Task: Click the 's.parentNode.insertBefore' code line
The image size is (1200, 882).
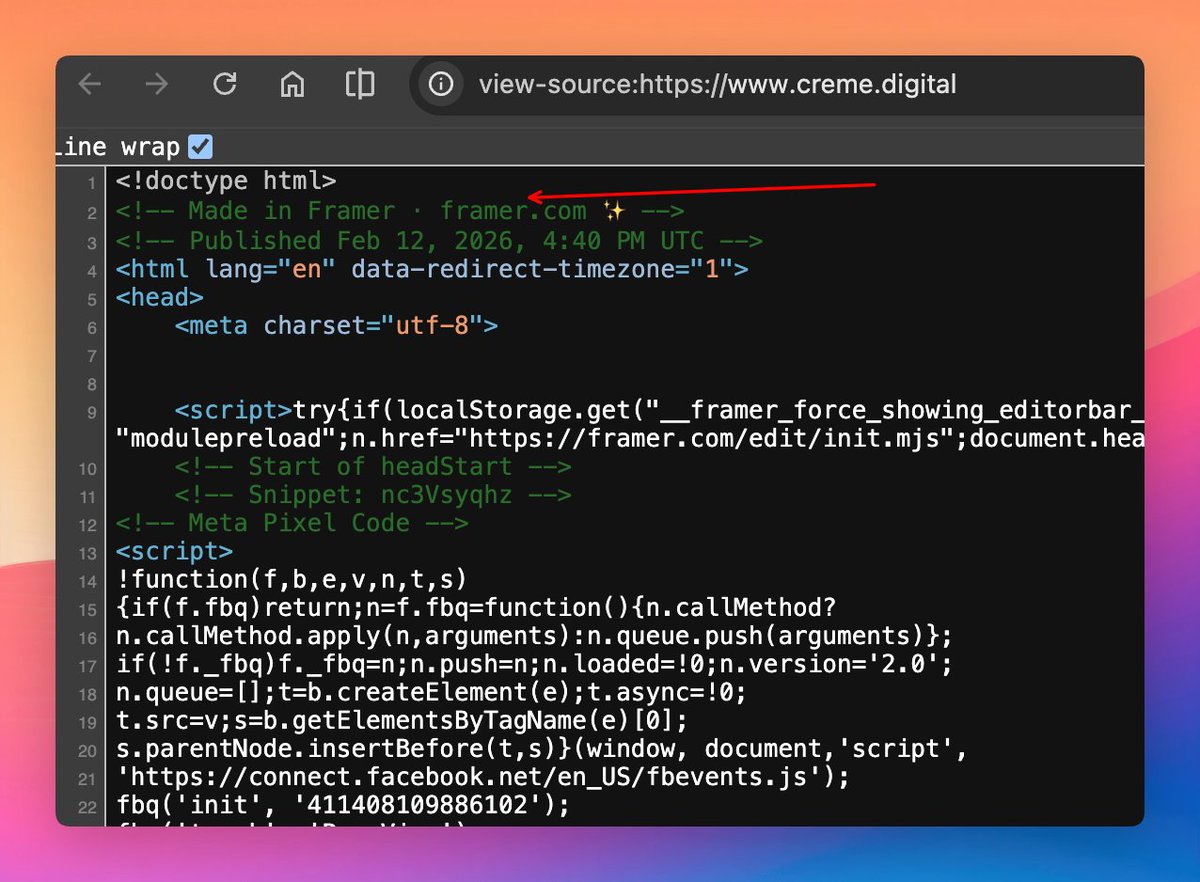Action: click(x=542, y=749)
